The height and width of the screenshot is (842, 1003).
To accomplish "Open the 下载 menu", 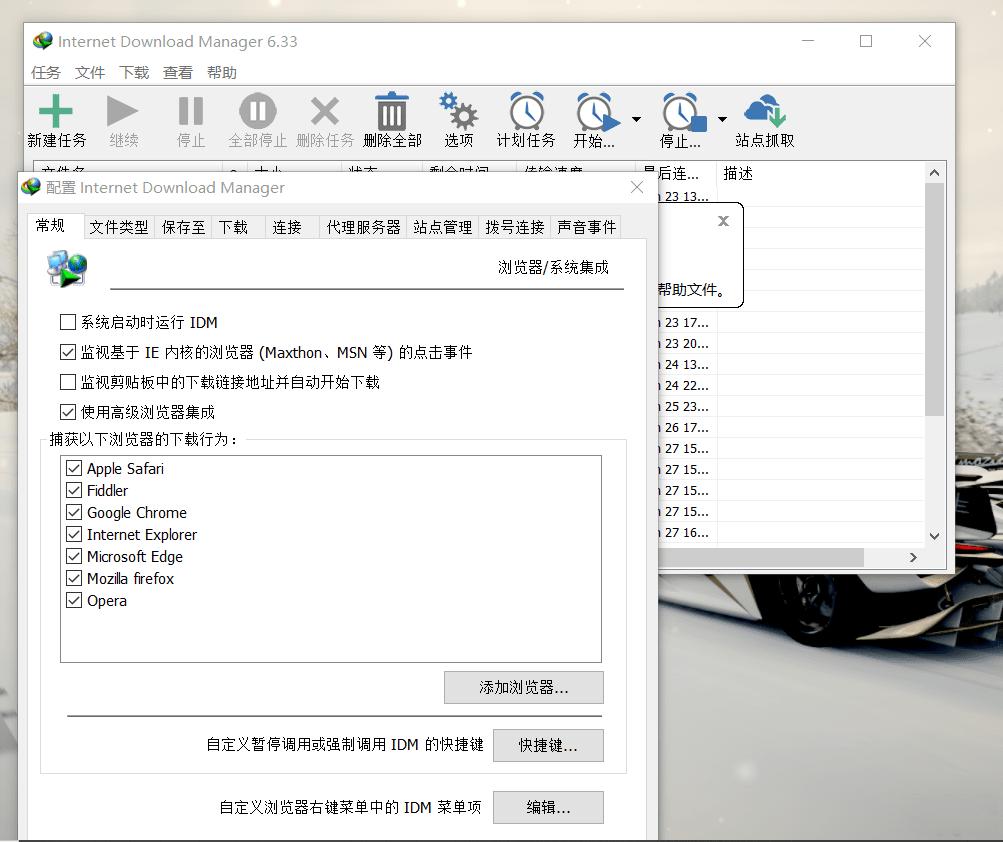I will [135, 71].
